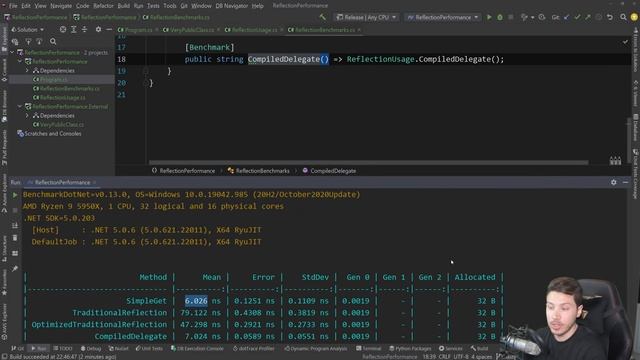Click the search icon in Solution explorer
This screenshot has height=360, width=640.
point(53,41)
